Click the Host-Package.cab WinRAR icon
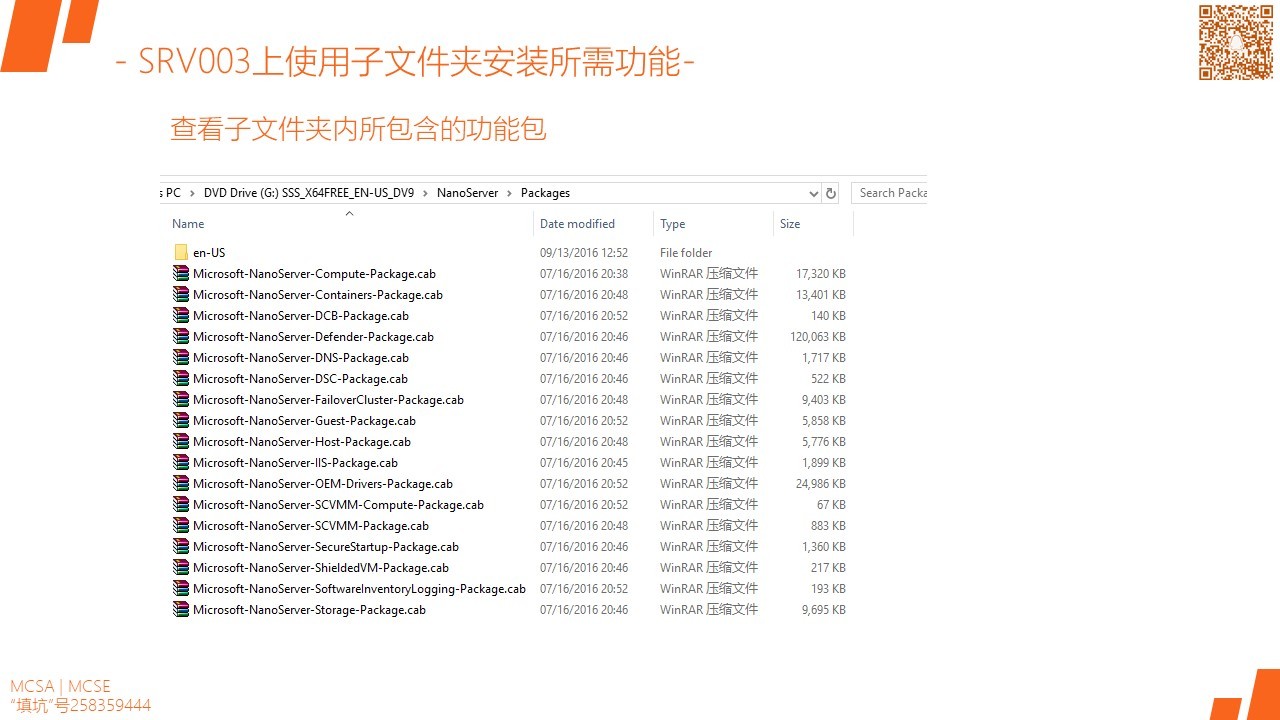Image resolution: width=1280 pixels, height=720 pixels. coord(181,441)
